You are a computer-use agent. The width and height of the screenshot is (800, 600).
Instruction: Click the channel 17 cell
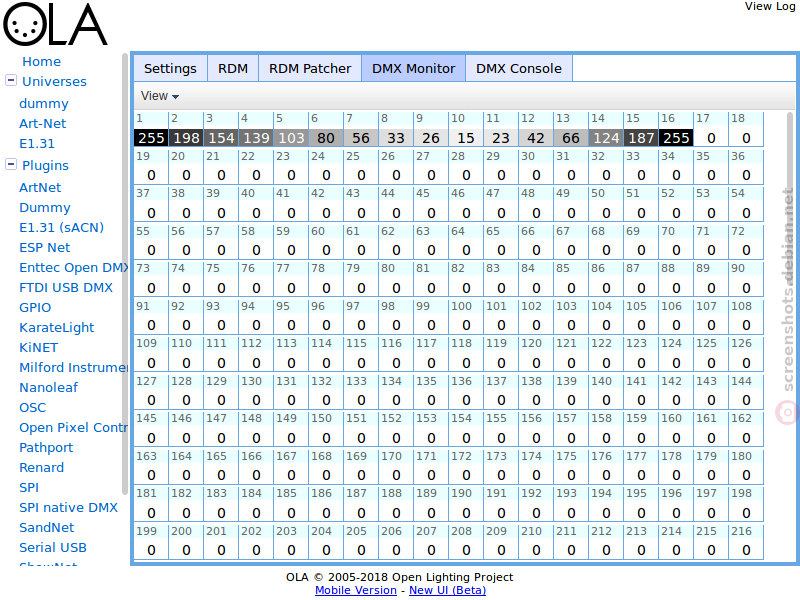pyautogui.click(x=711, y=129)
